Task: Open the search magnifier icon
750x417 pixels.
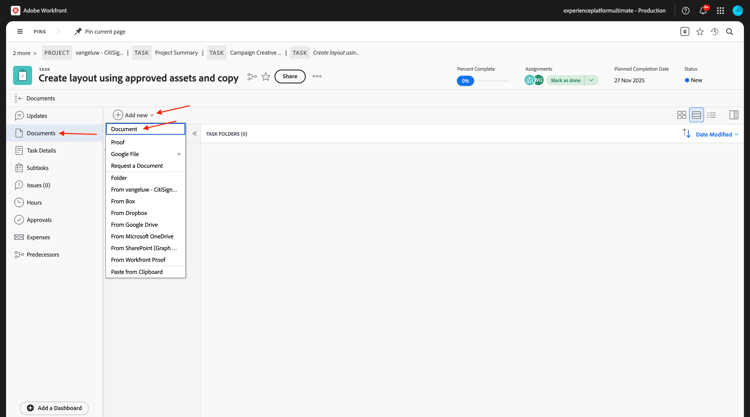Action: 729,32
